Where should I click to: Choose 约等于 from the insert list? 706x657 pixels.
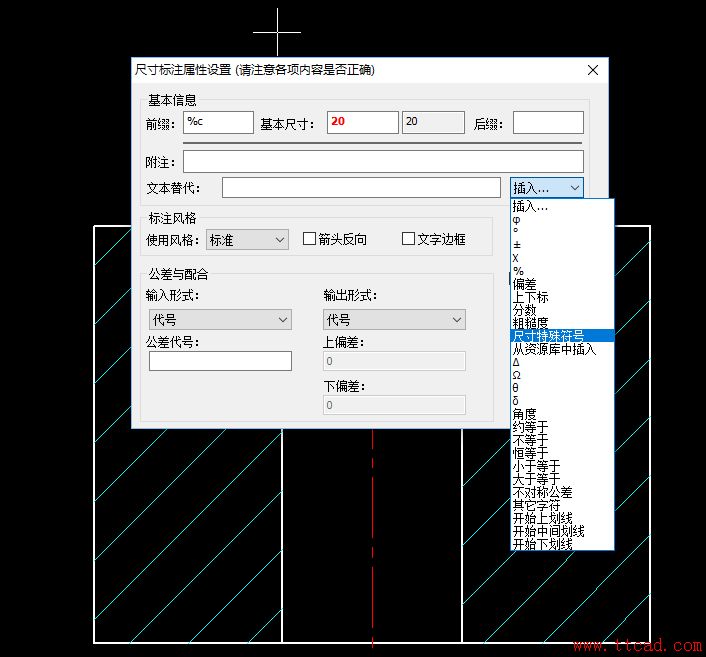point(562,427)
